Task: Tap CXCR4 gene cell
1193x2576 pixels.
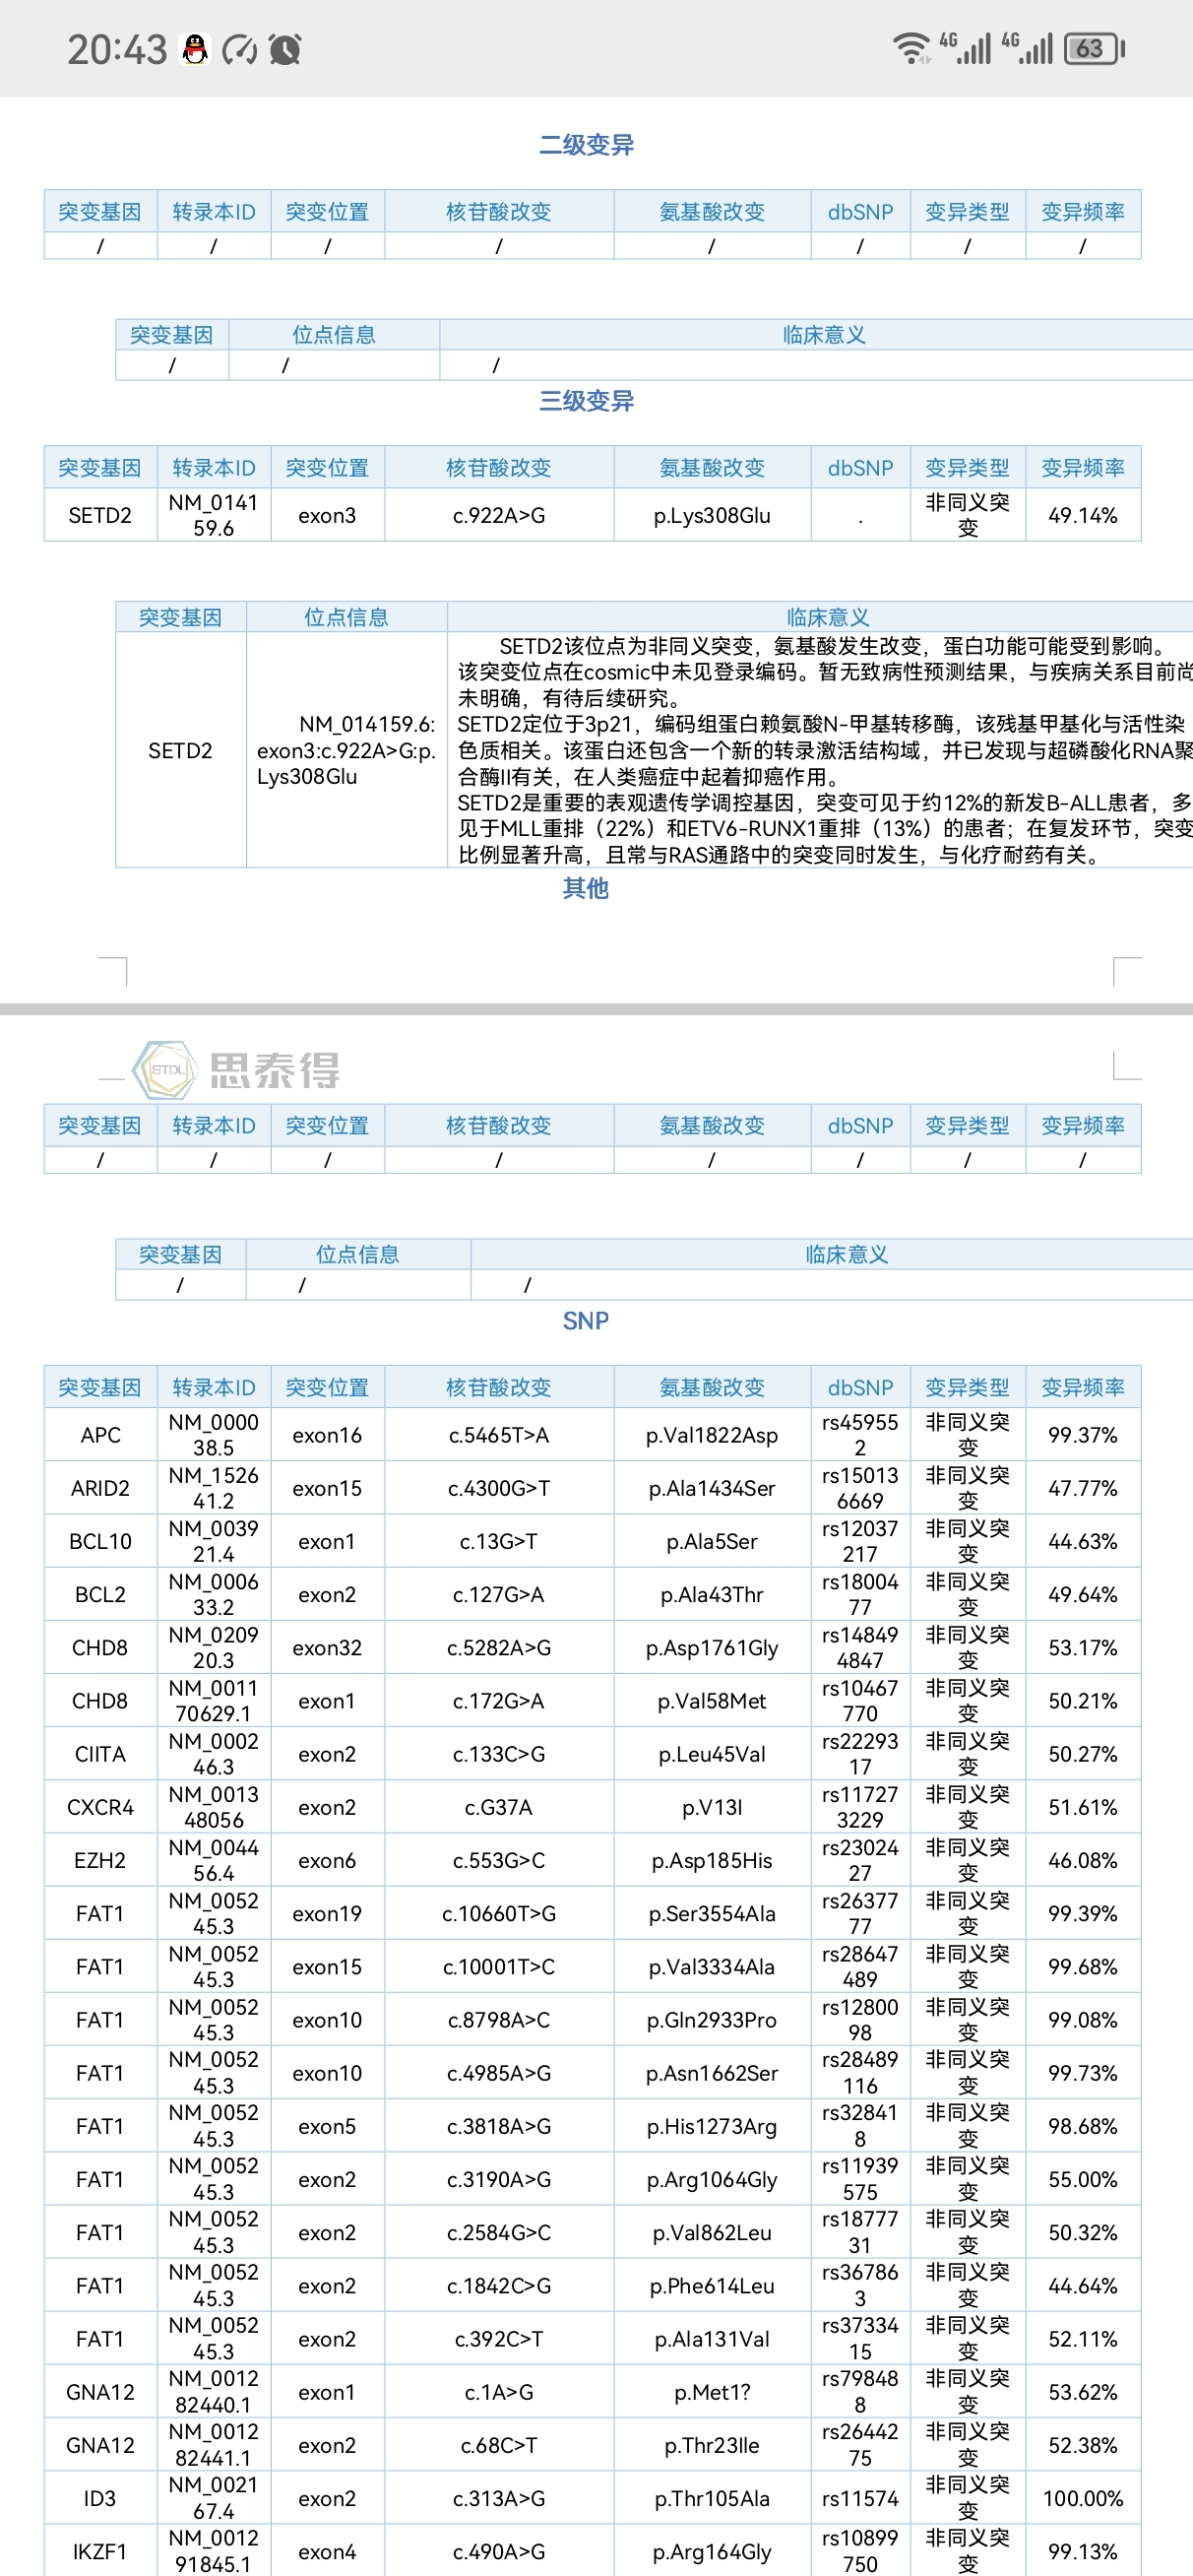Action: coord(100,1807)
